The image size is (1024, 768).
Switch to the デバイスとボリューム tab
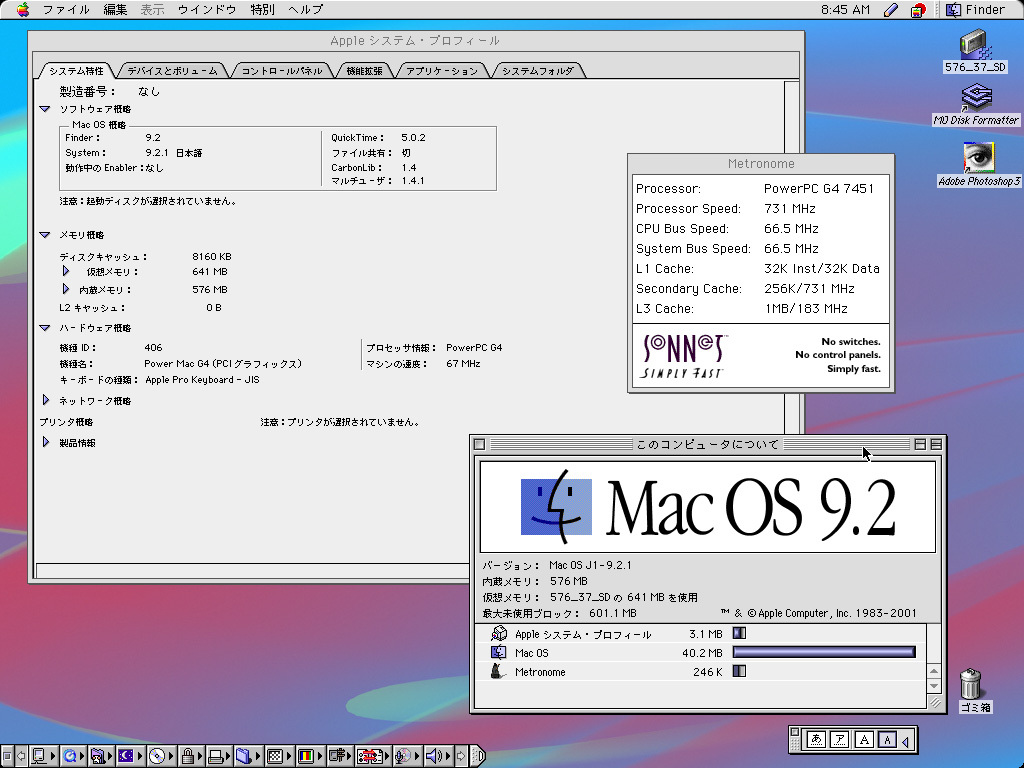coord(172,71)
